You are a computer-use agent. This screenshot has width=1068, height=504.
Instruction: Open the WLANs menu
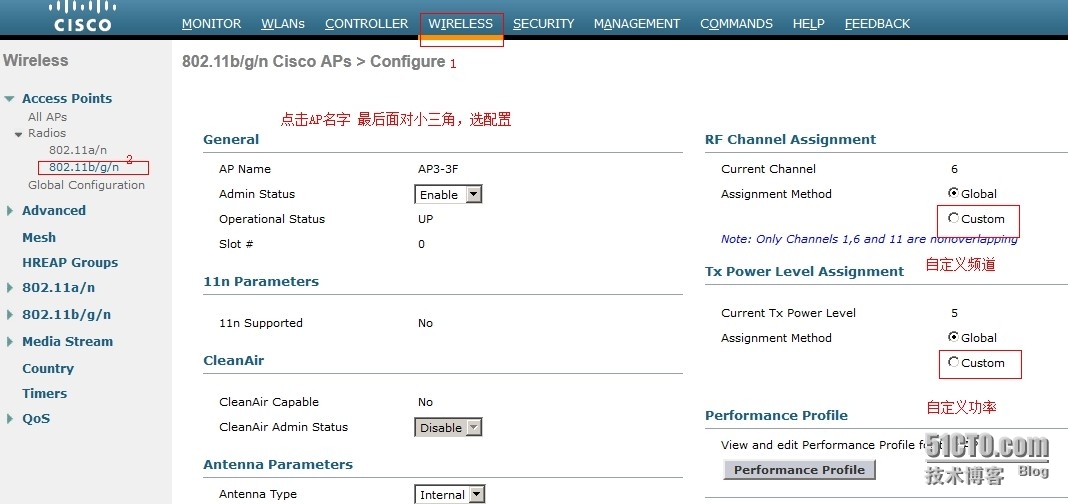(x=283, y=24)
